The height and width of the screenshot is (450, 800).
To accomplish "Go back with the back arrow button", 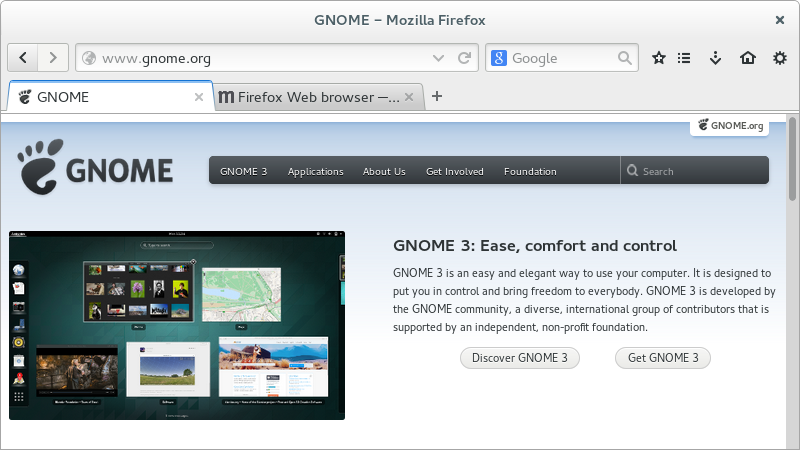I will [x=23, y=58].
